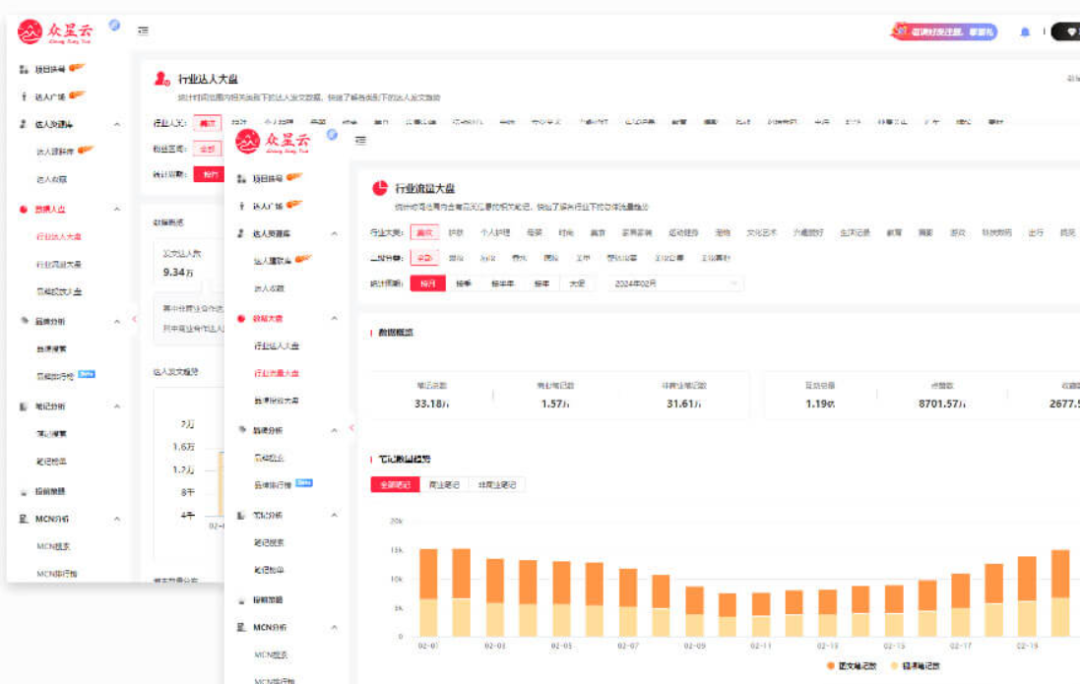The height and width of the screenshot is (684, 1080).
Task: Open 行业流量大盘 in back window sidebar
Action: point(59,264)
